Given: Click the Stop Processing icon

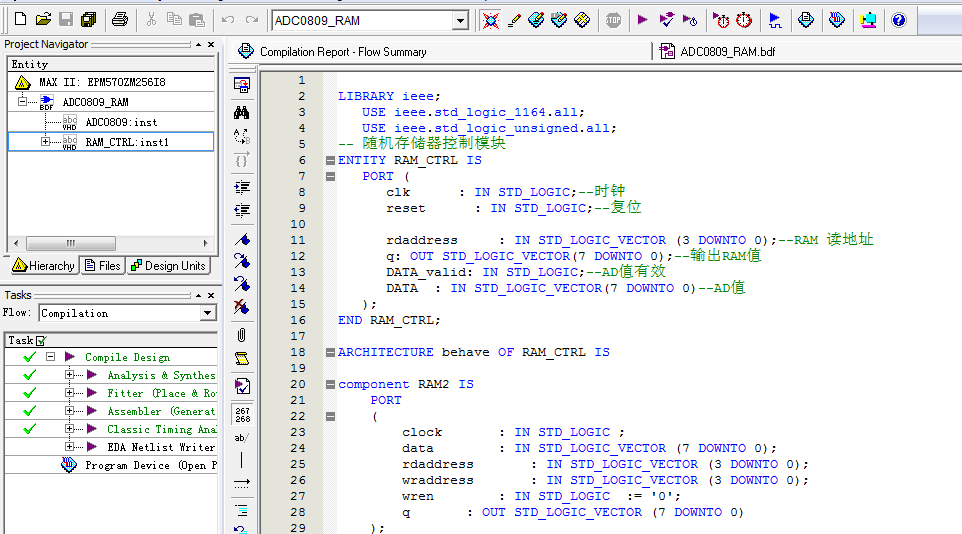Looking at the screenshot, I should point(613,19).
